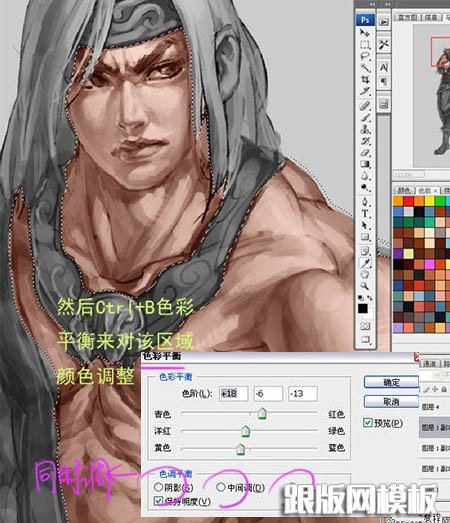Image resolution: width=450 pixels, height=523 pixels.
Task: Click the navigator preview thumbnail
Action: pos(432,97)
